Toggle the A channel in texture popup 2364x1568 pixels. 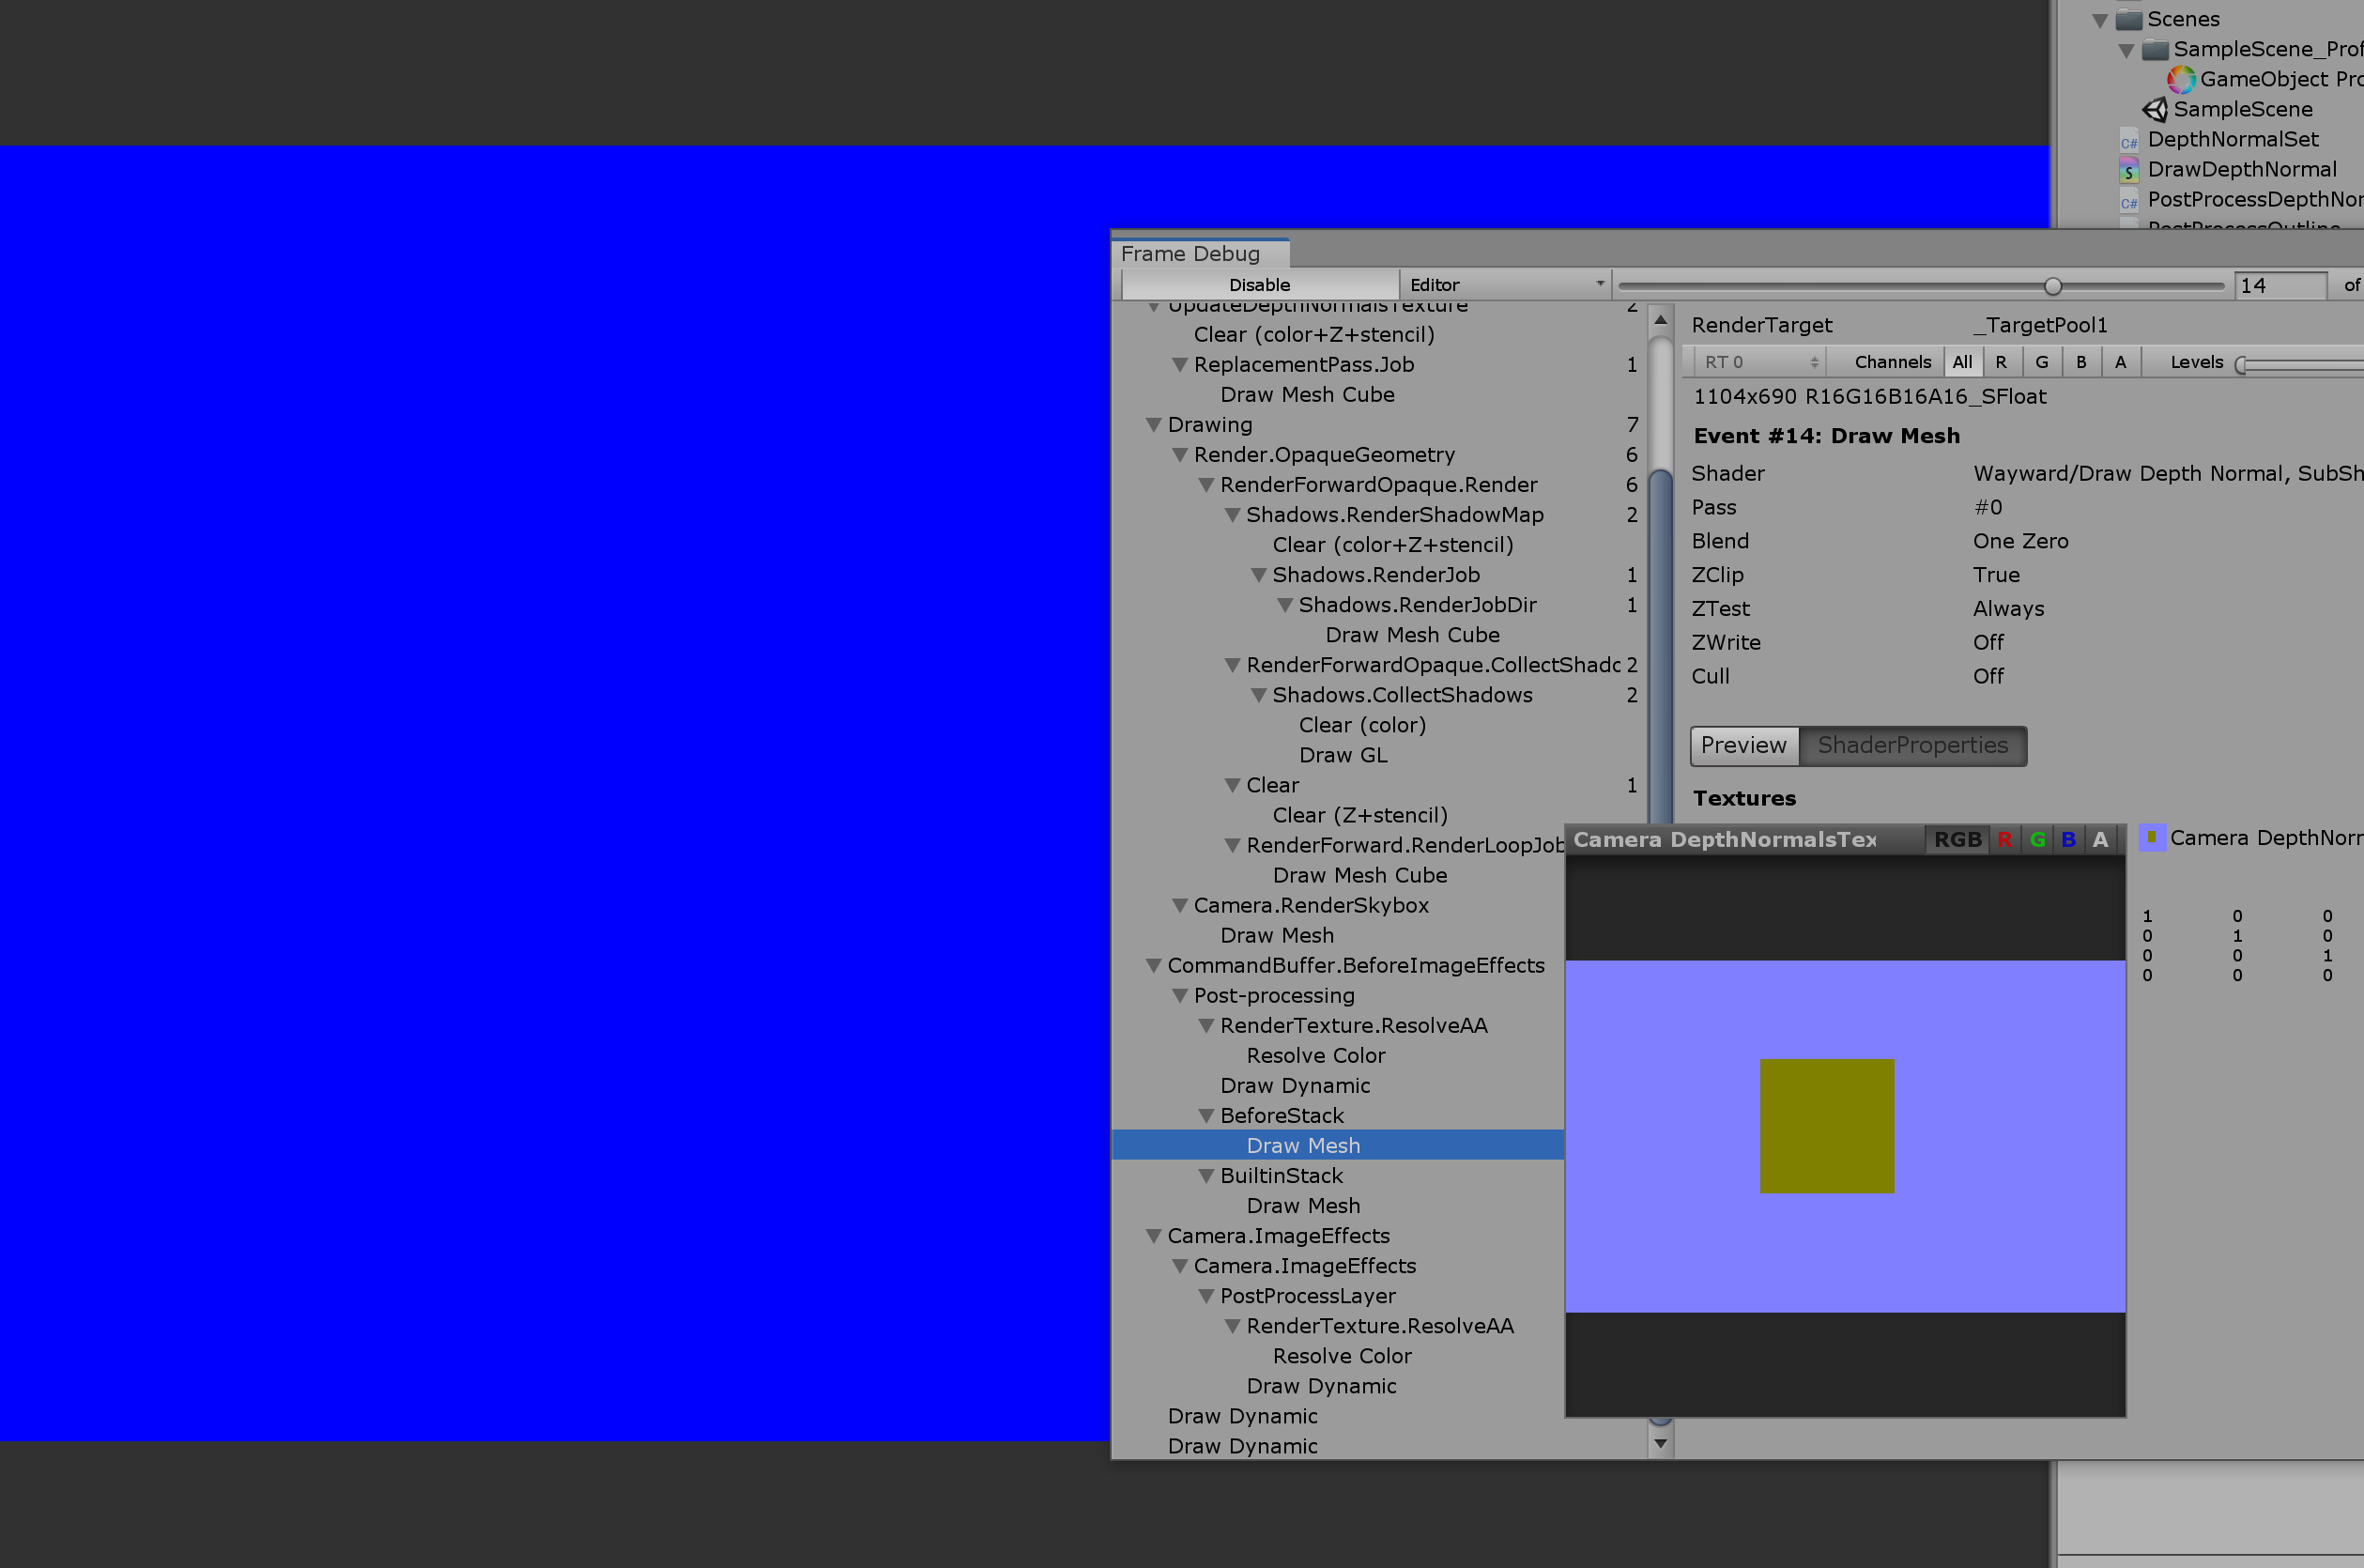pyautogui.click(x=2100, y=840)
